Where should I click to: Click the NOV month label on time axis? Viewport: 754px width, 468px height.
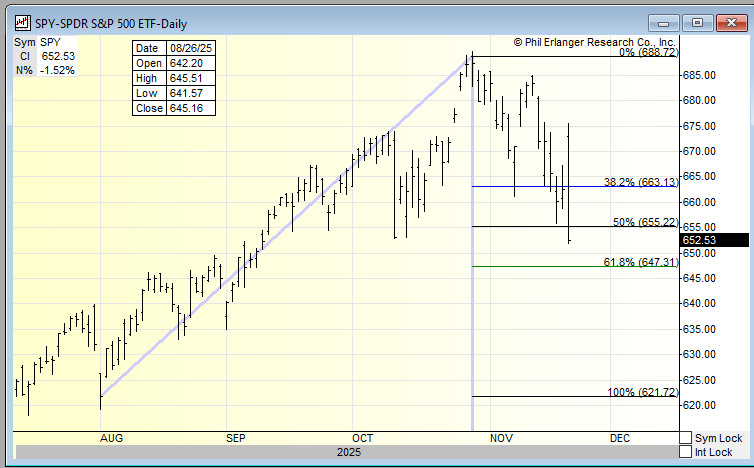click(x=501, y=438)
